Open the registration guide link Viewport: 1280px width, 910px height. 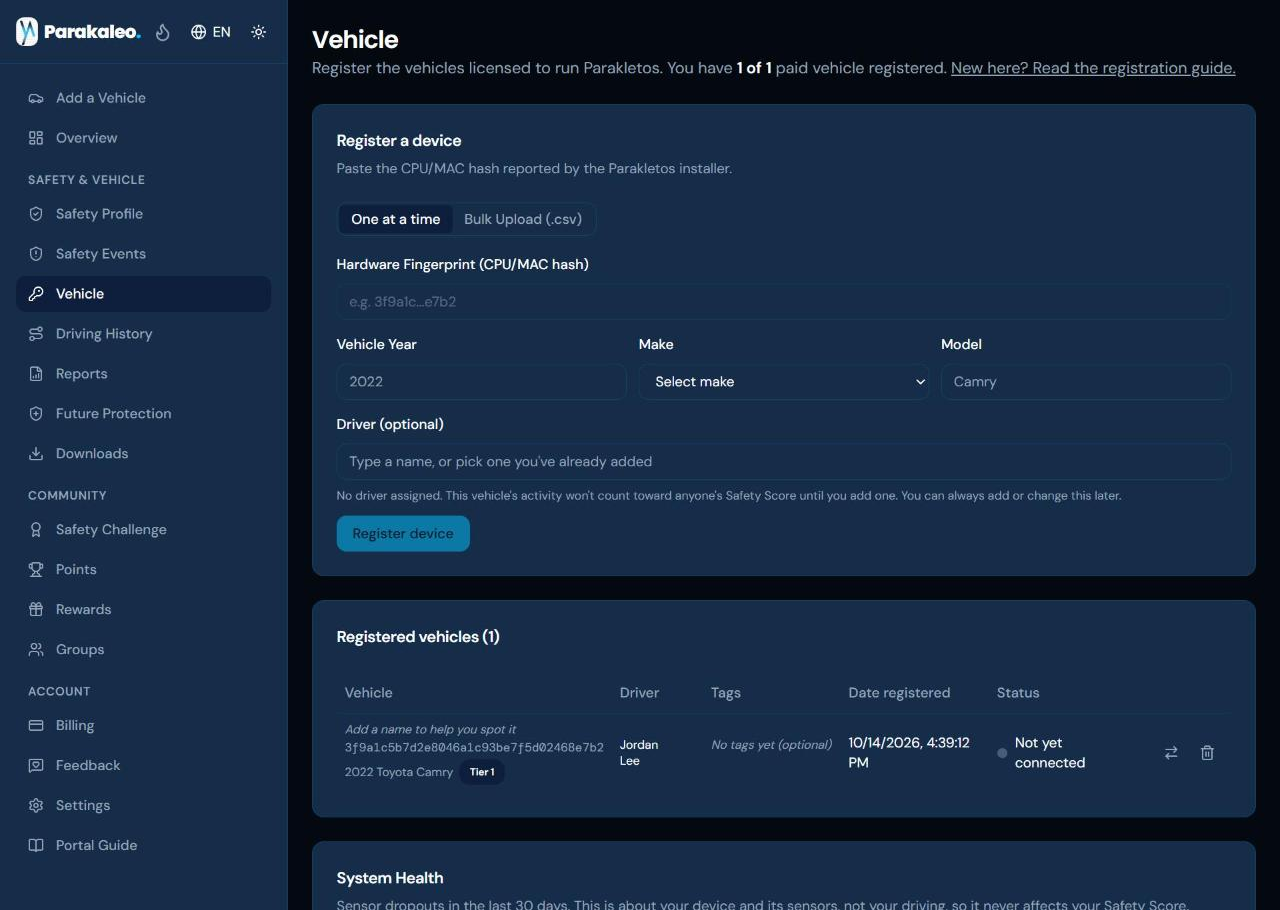[1093, 68]
